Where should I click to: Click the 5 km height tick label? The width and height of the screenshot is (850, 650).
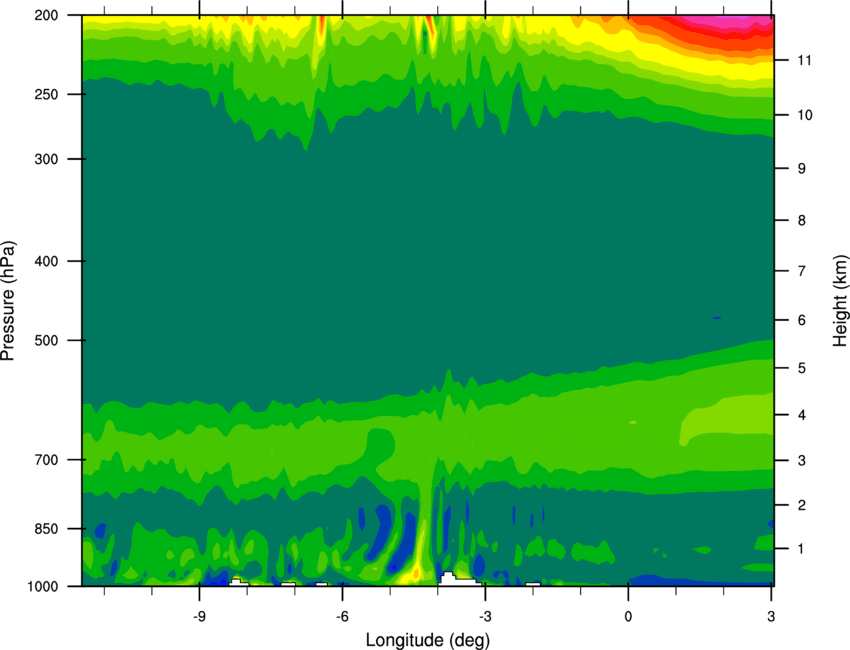point(802,369)
